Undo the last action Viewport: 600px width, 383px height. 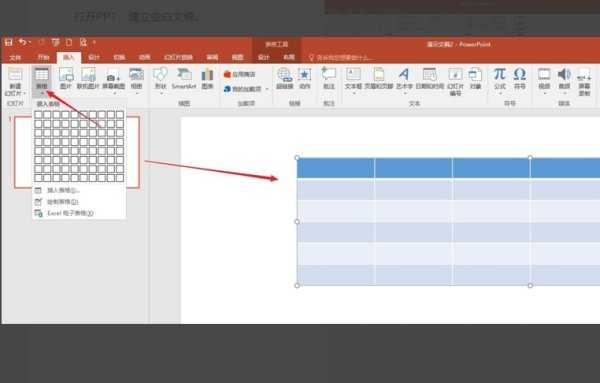point(22,42)
